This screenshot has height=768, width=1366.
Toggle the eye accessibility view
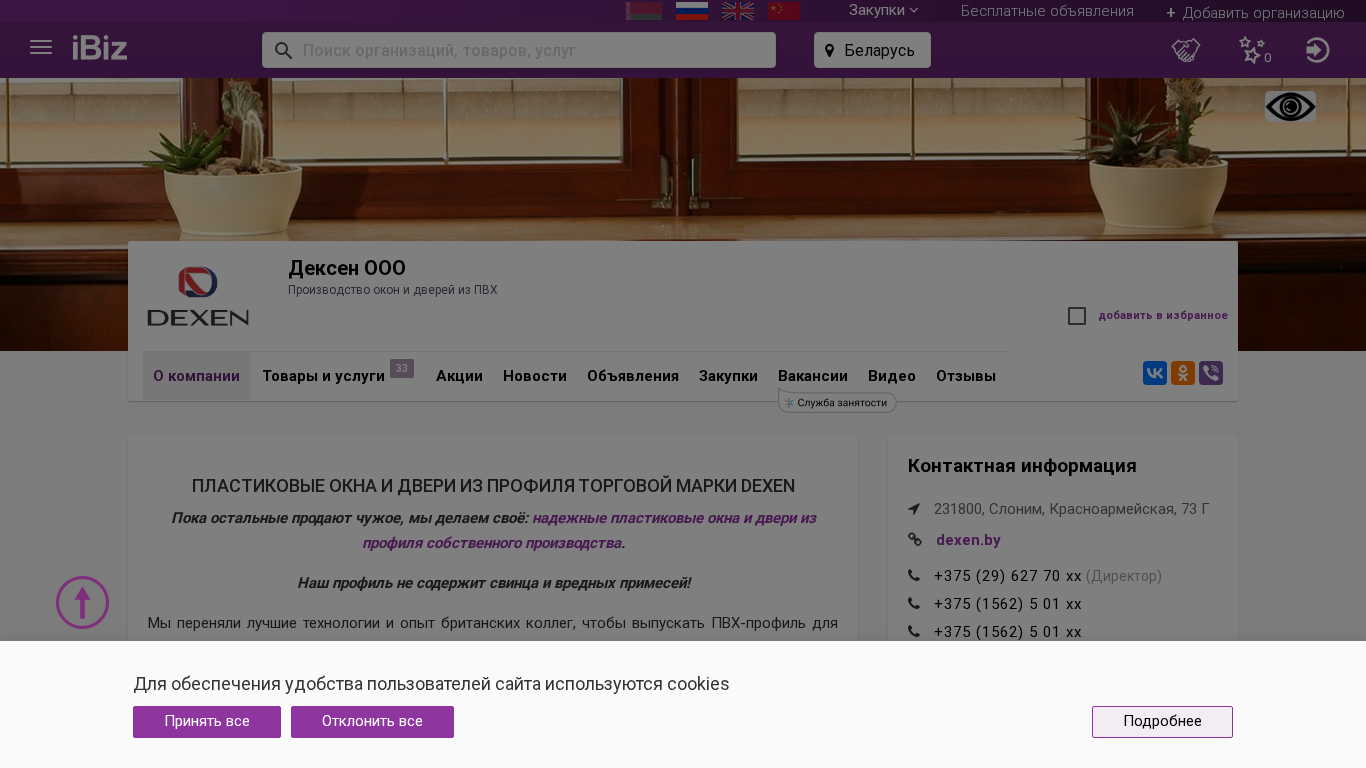point(1290,107)
